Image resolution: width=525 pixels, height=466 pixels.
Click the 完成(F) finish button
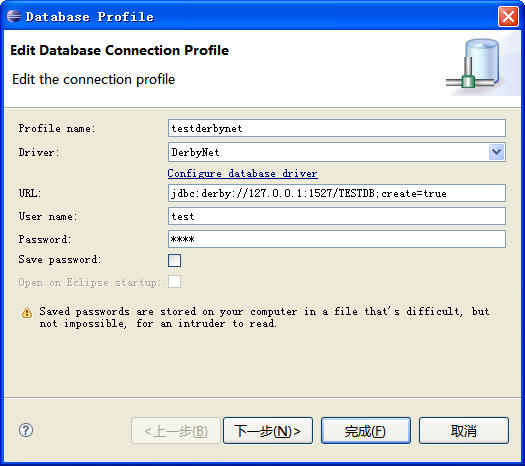click(x=366, y=431)
